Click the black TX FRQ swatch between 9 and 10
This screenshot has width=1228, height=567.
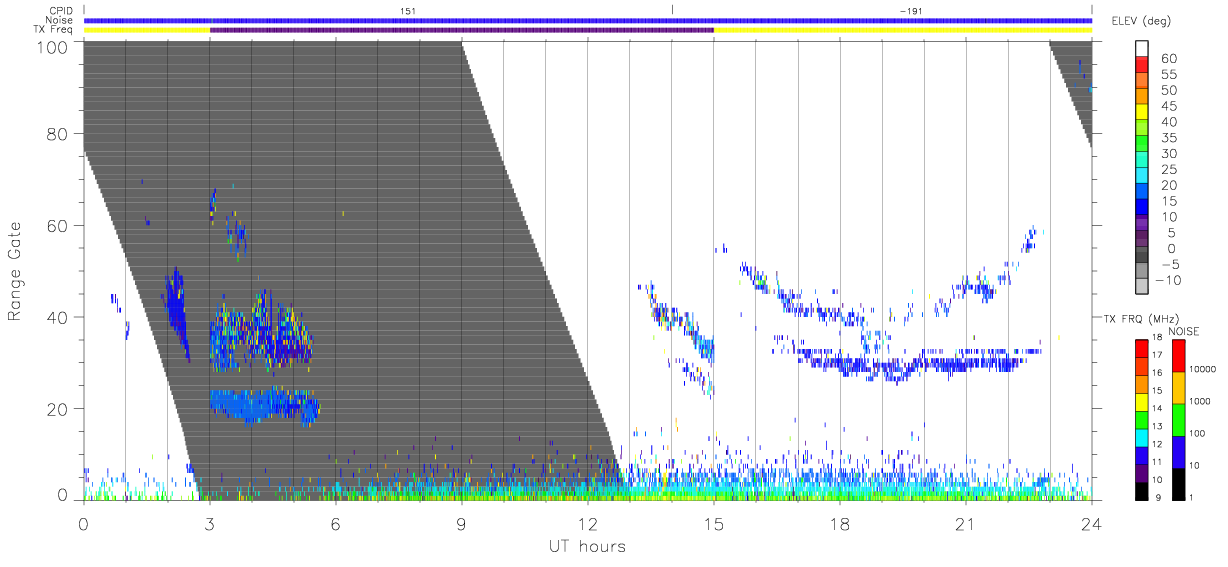click(x=1142, y=490)
